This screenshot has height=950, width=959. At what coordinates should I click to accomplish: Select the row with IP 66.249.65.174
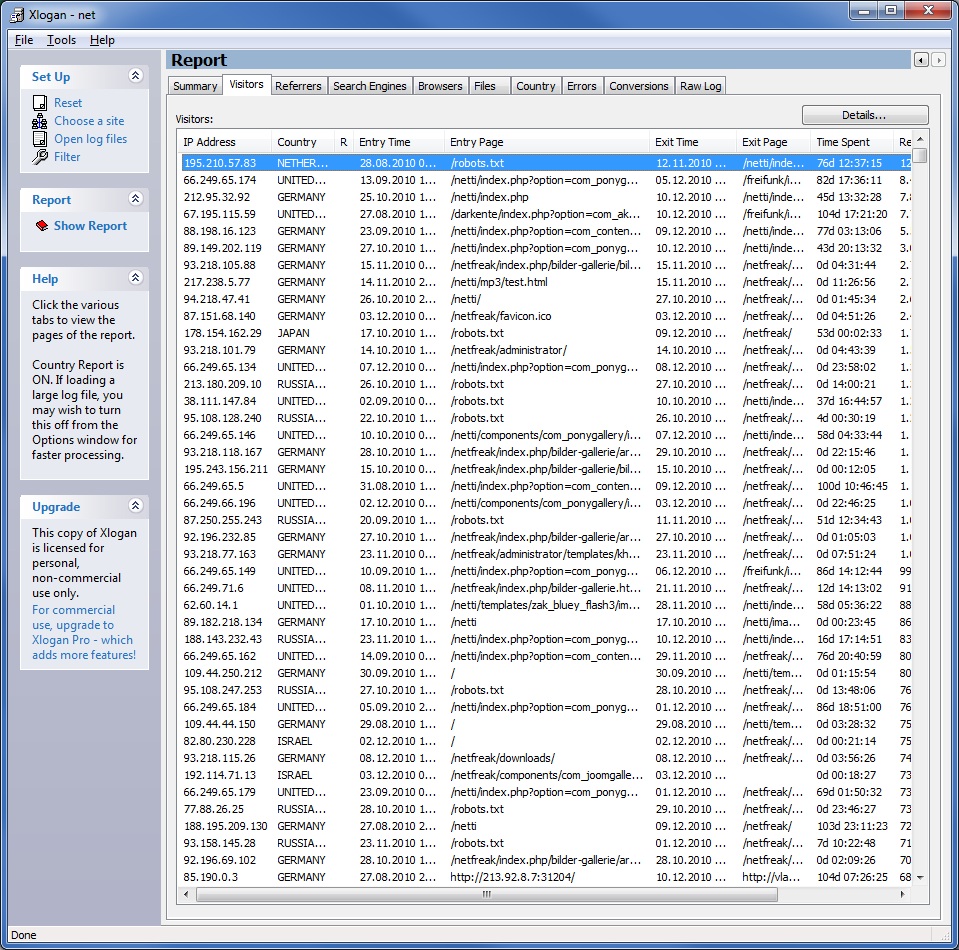click(545, 180)
